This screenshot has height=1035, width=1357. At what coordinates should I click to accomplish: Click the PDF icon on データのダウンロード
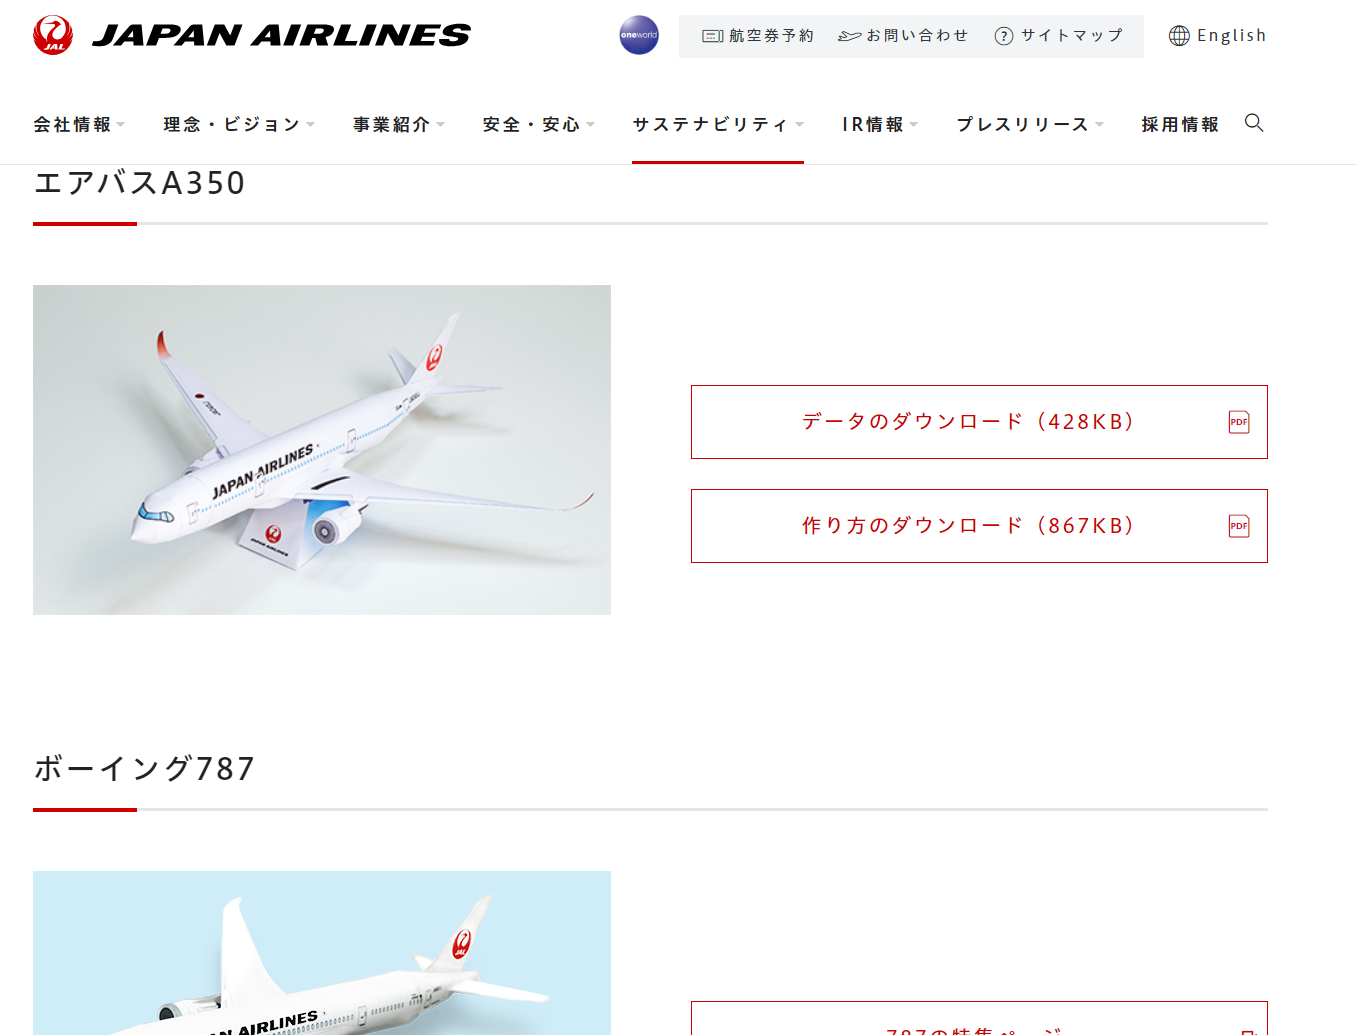[1239, 422]
